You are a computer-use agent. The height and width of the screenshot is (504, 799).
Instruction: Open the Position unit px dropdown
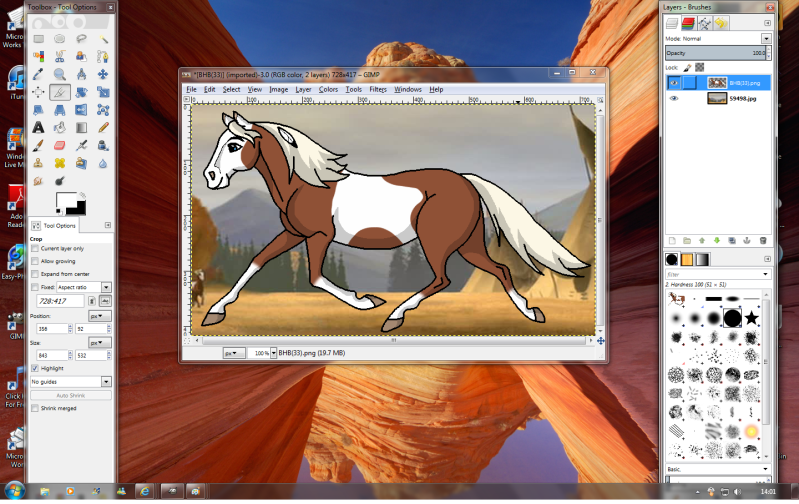(x=99, y=316)
